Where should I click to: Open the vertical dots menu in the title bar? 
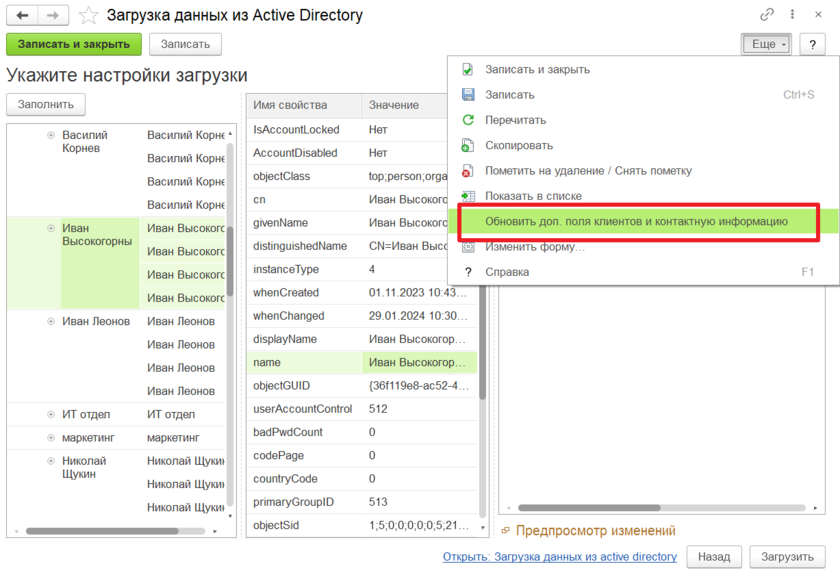(x=793, y=15)
